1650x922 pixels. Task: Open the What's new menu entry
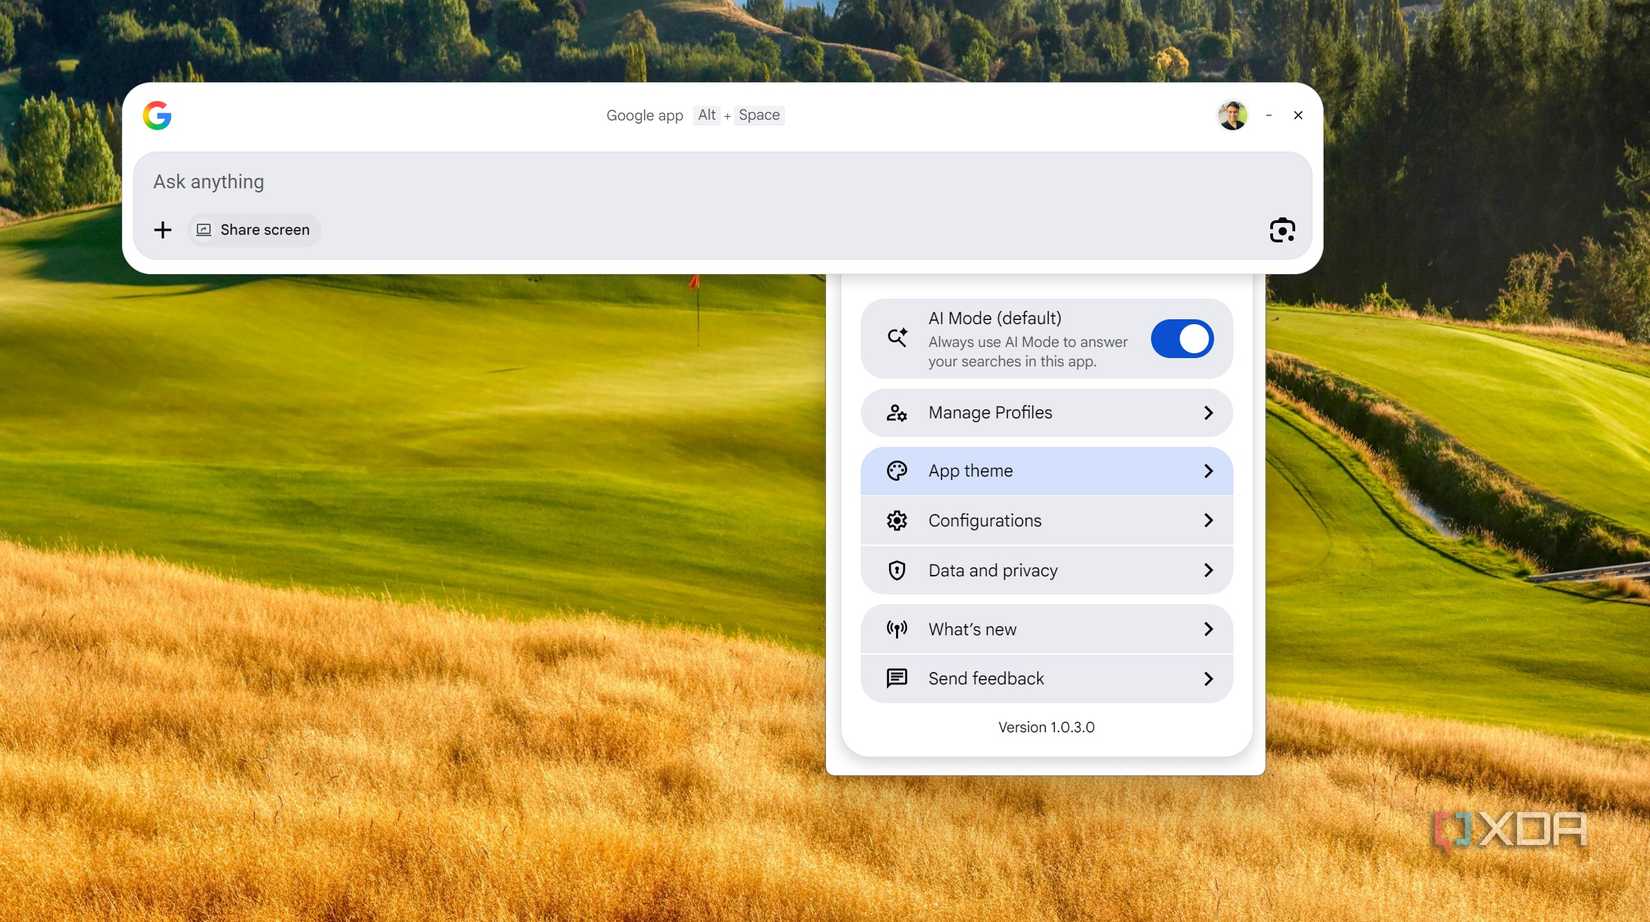[1046, 629]
